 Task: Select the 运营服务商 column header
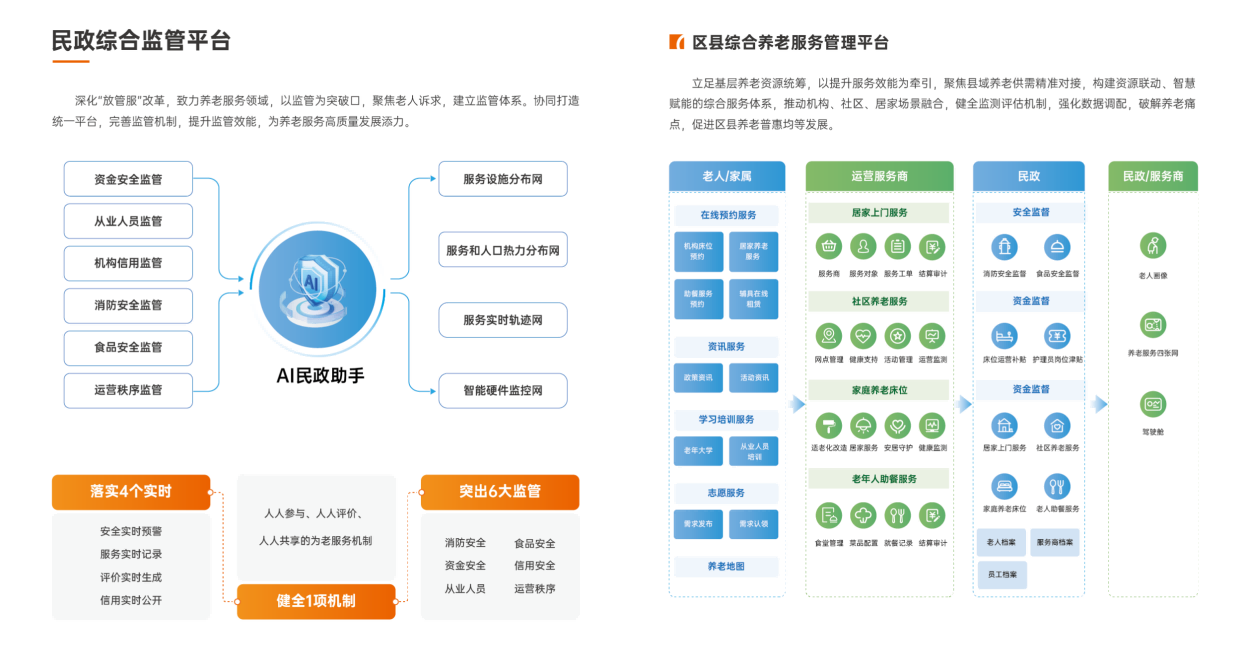click(x=879, y=176)
